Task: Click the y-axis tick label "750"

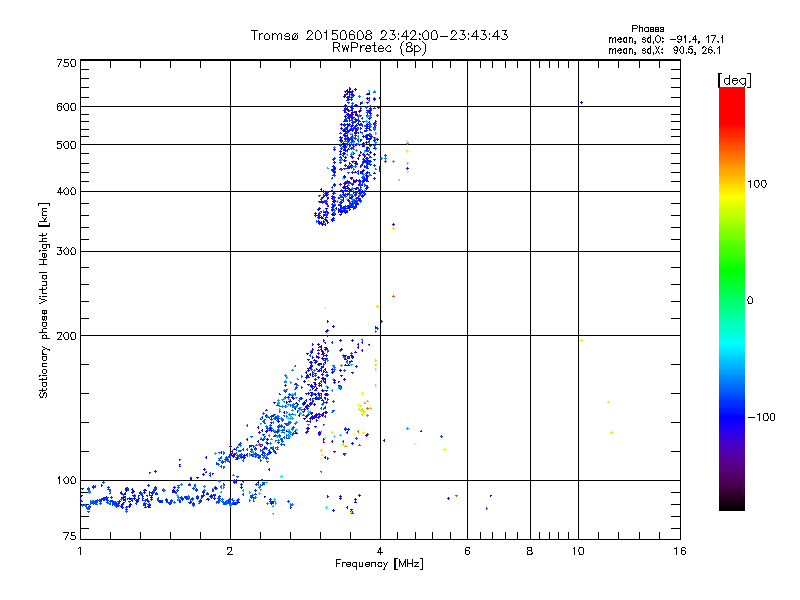Action: pos(66,63)
